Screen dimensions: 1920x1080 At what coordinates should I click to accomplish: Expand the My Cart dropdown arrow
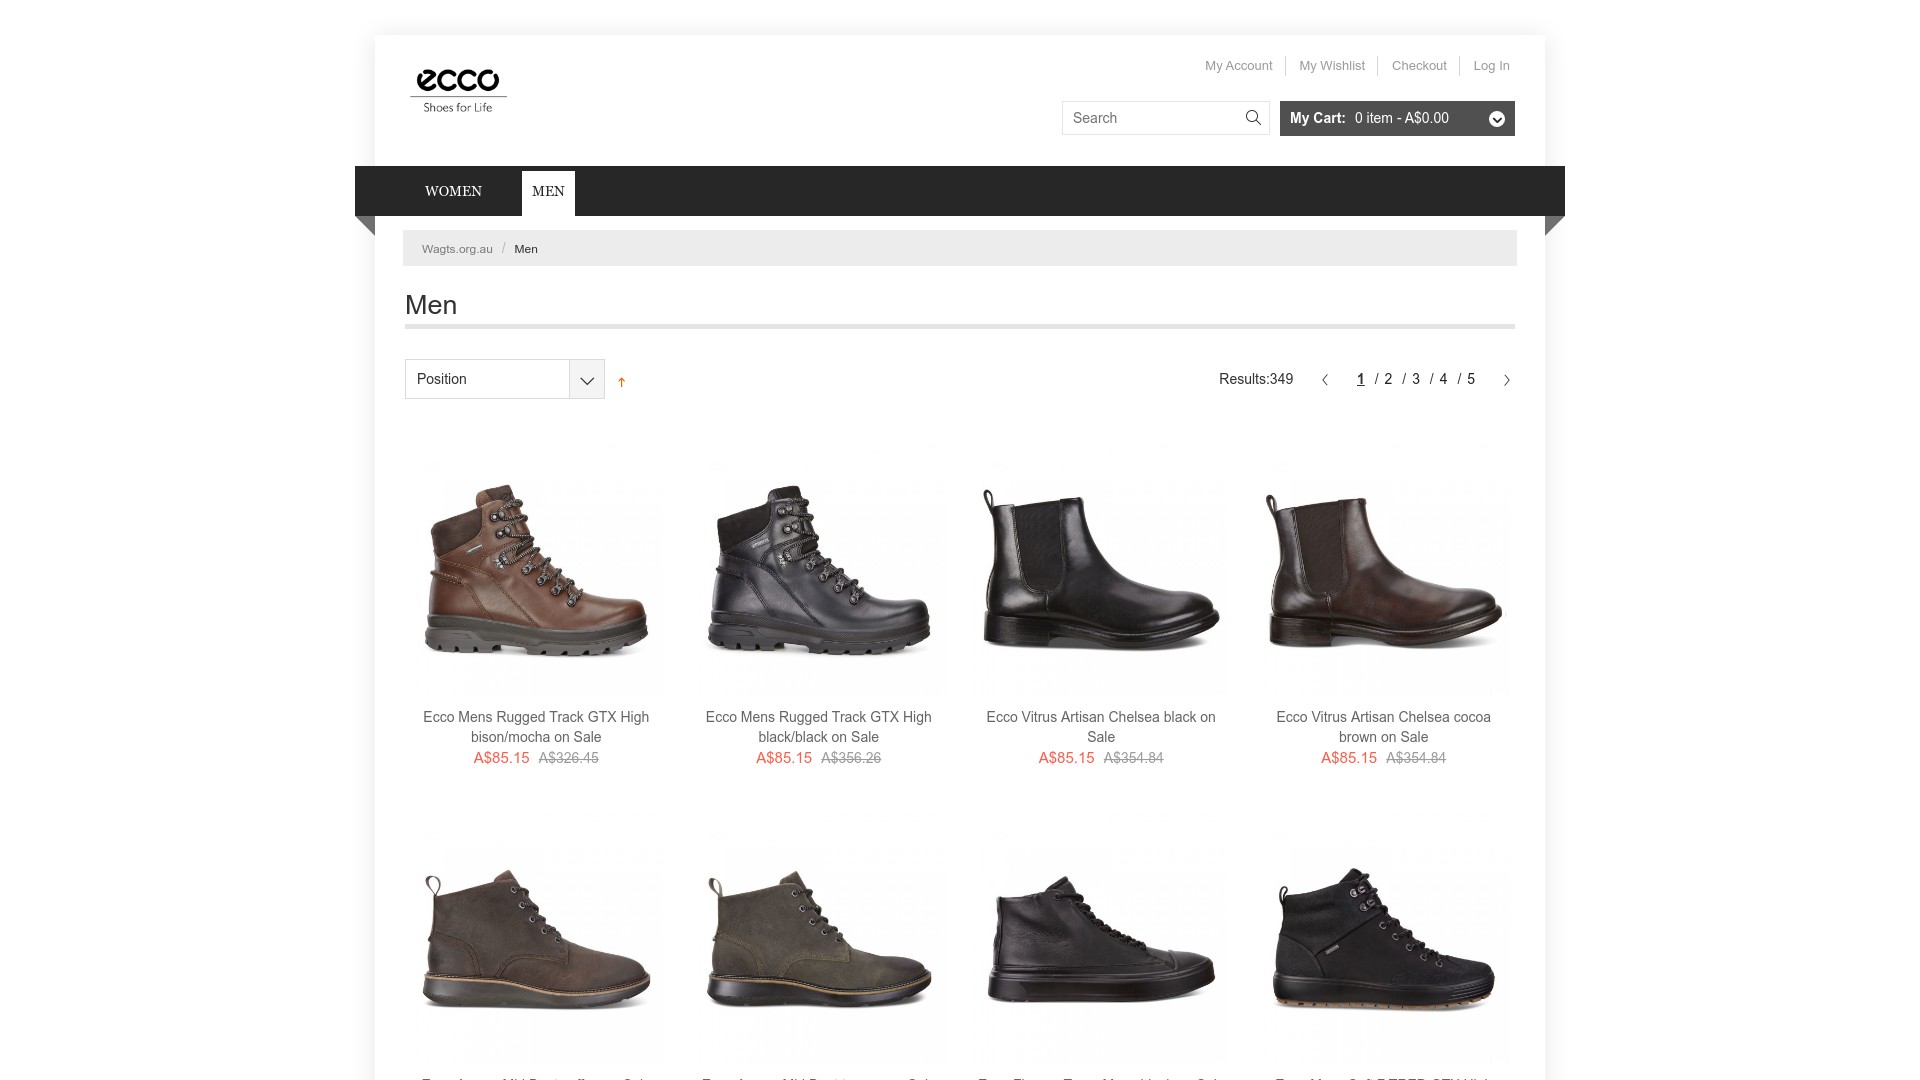(x=1497, y=119)
